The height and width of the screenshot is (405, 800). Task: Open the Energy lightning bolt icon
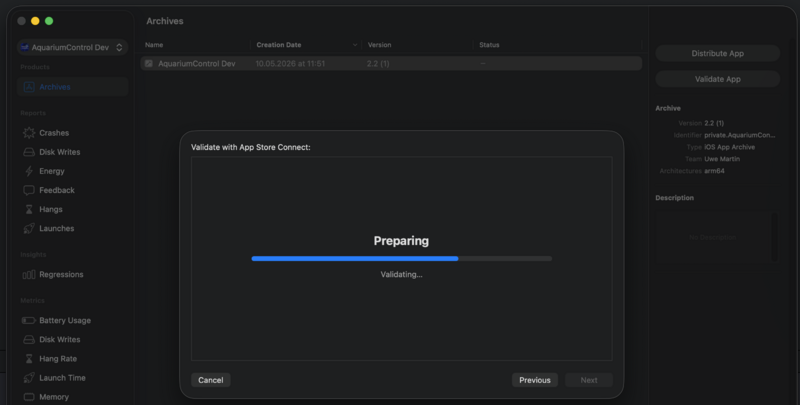[x=29, y=171]
